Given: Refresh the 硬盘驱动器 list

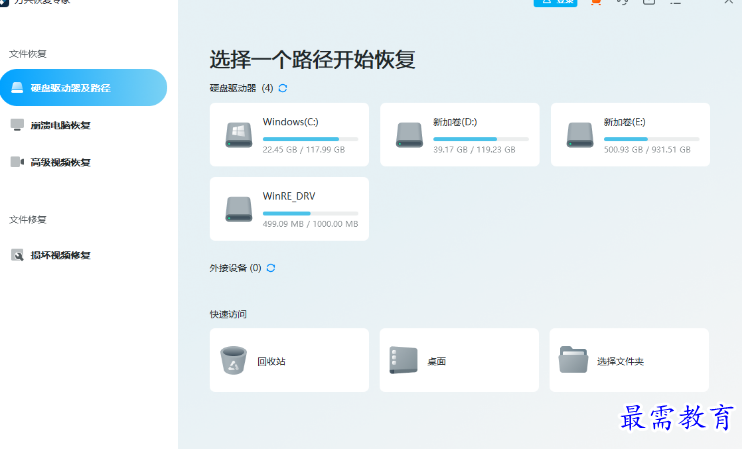Looking at the screenshot, I should 283,88.
